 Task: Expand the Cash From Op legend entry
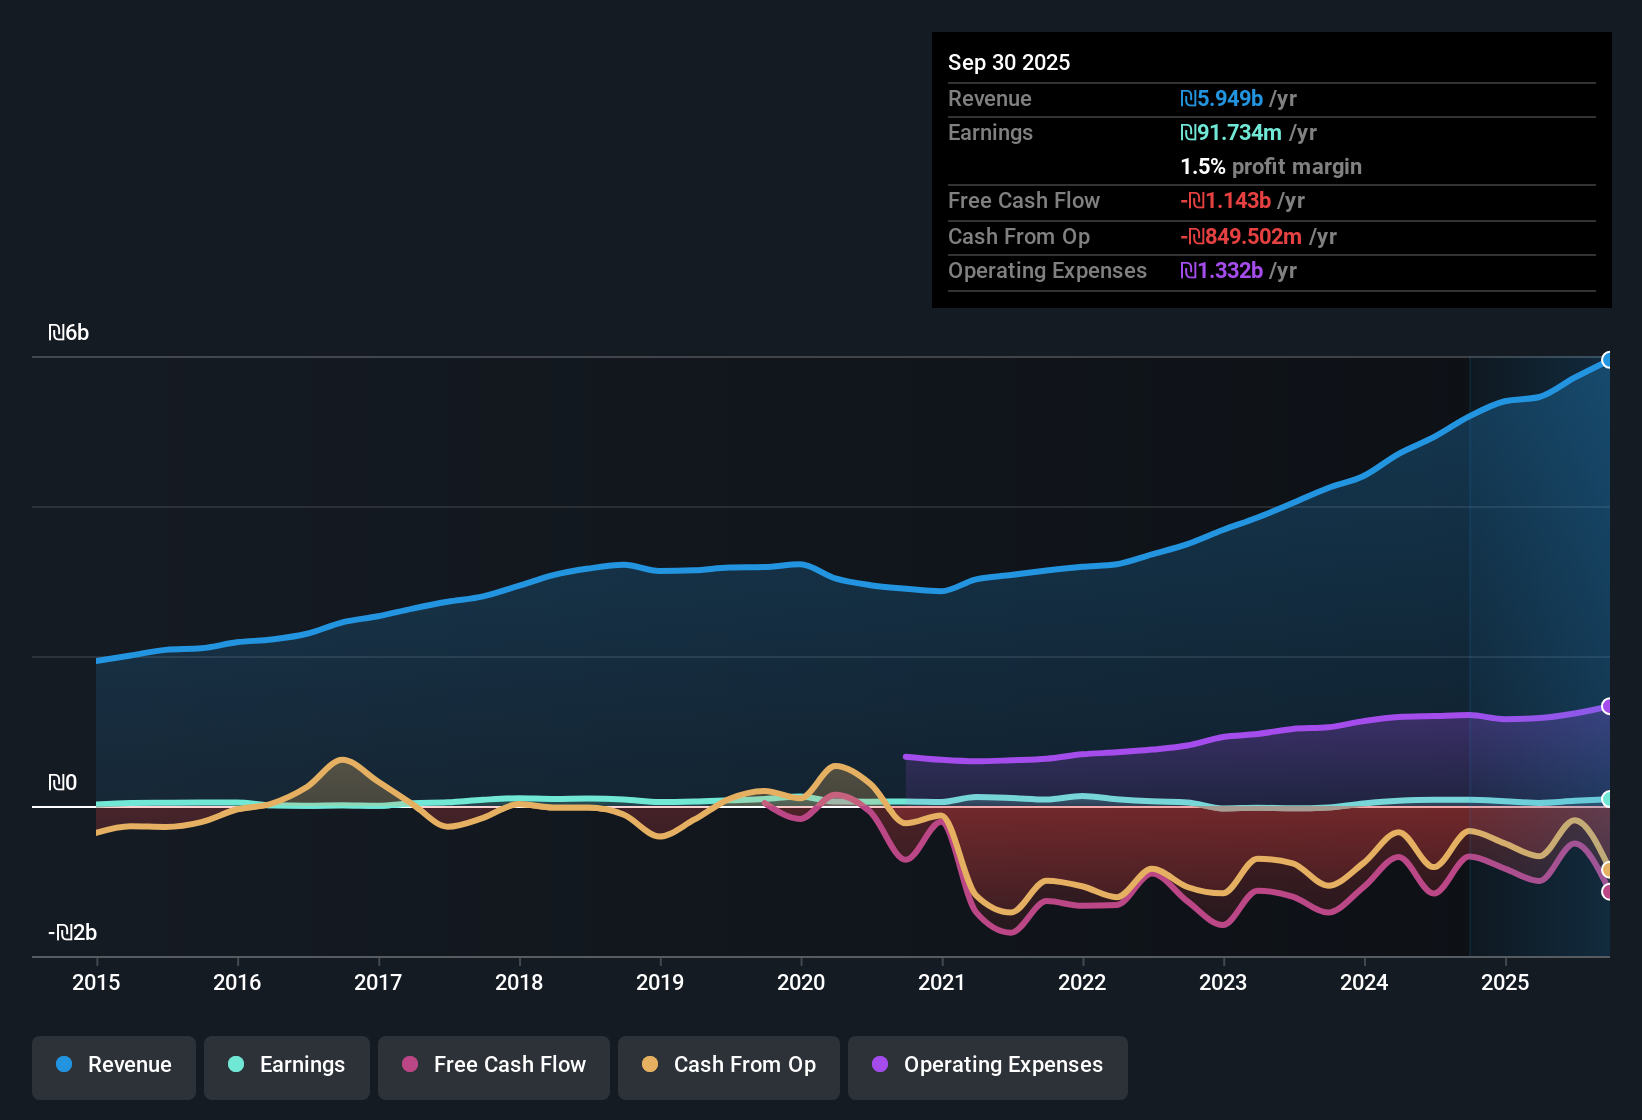click(728, 1065)
